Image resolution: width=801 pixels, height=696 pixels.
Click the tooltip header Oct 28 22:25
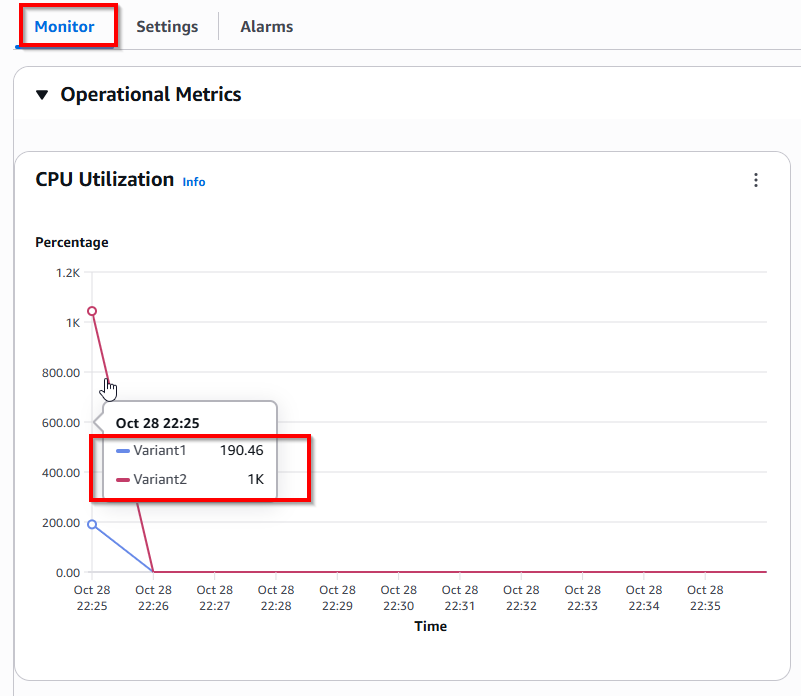(158, 423)
